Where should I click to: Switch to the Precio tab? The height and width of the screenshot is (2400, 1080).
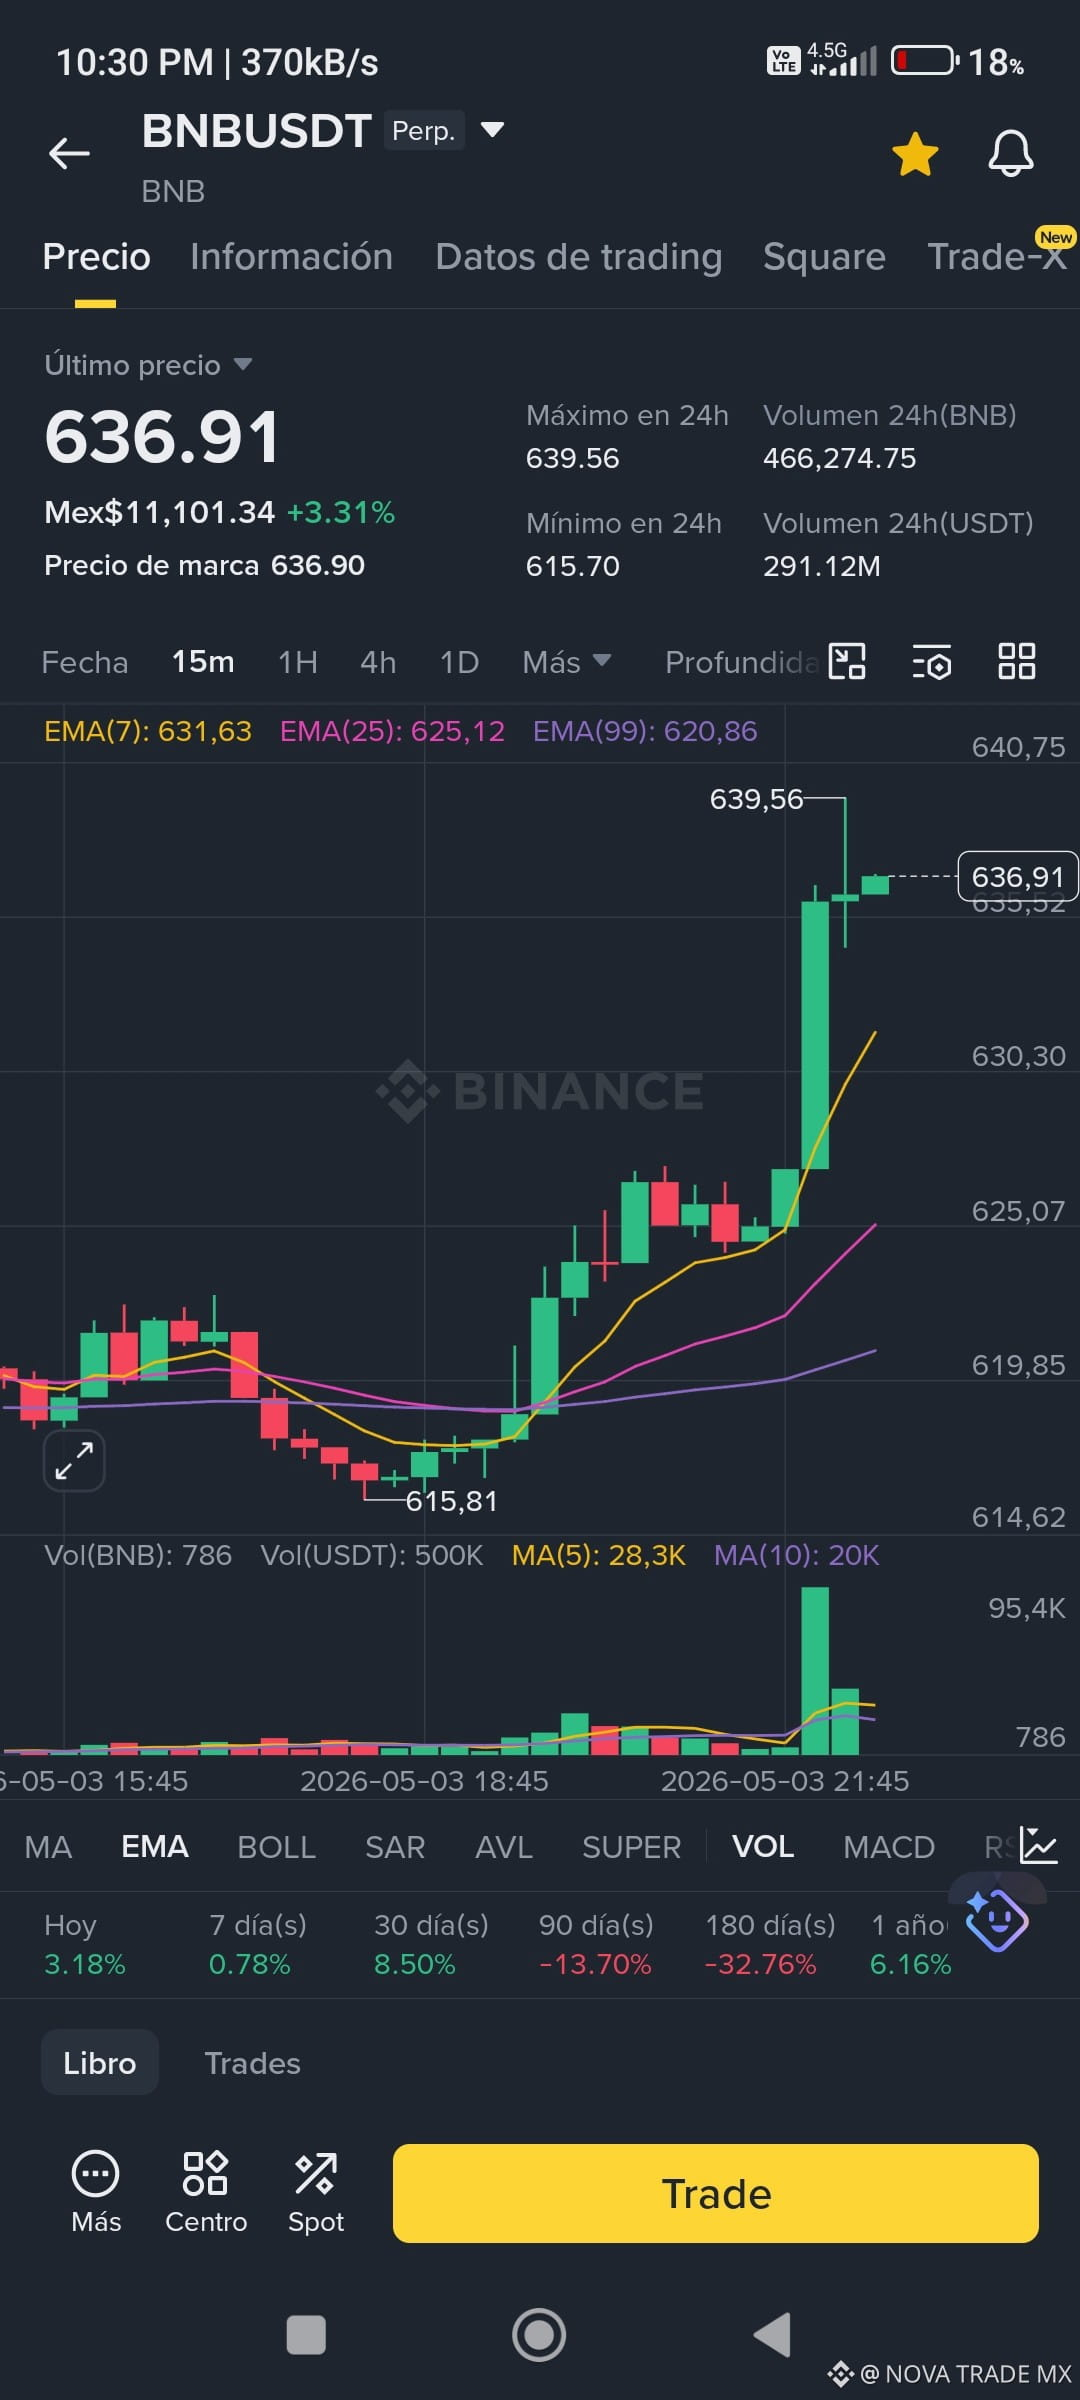point(96,257)
